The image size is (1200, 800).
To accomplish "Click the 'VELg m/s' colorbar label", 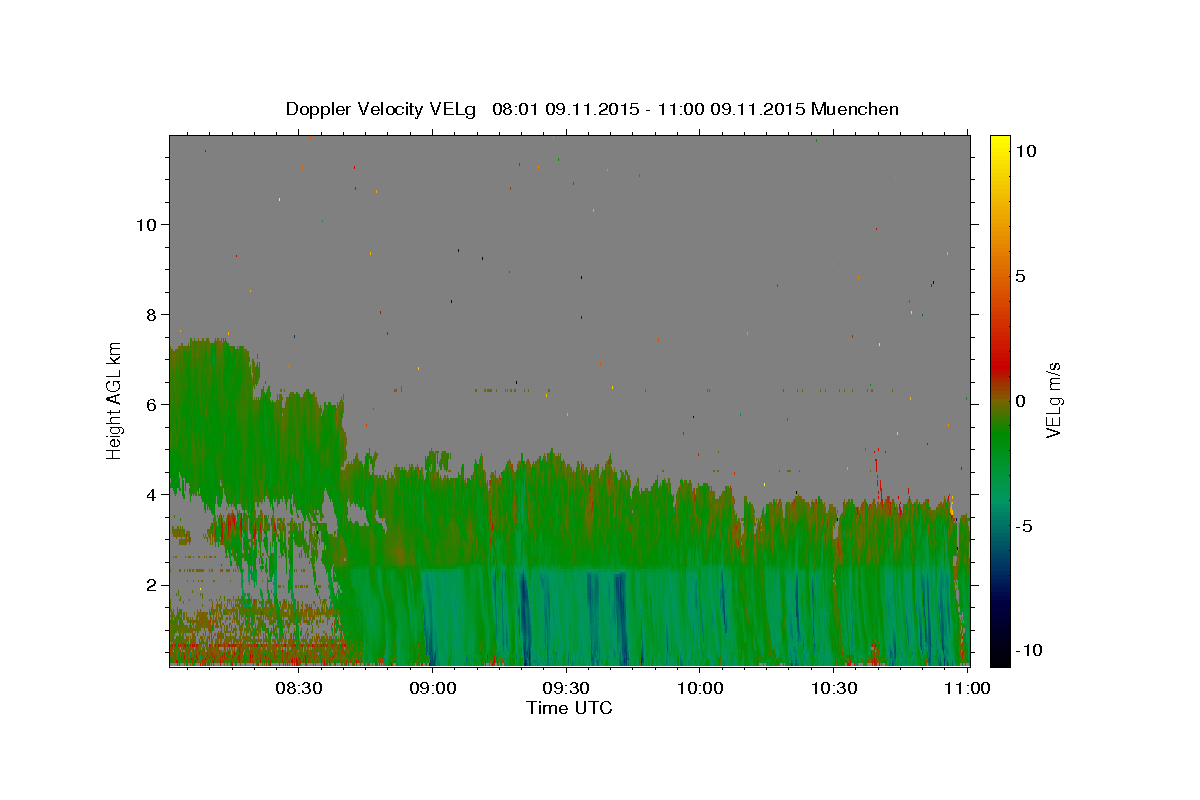I will click(1053, 400).
